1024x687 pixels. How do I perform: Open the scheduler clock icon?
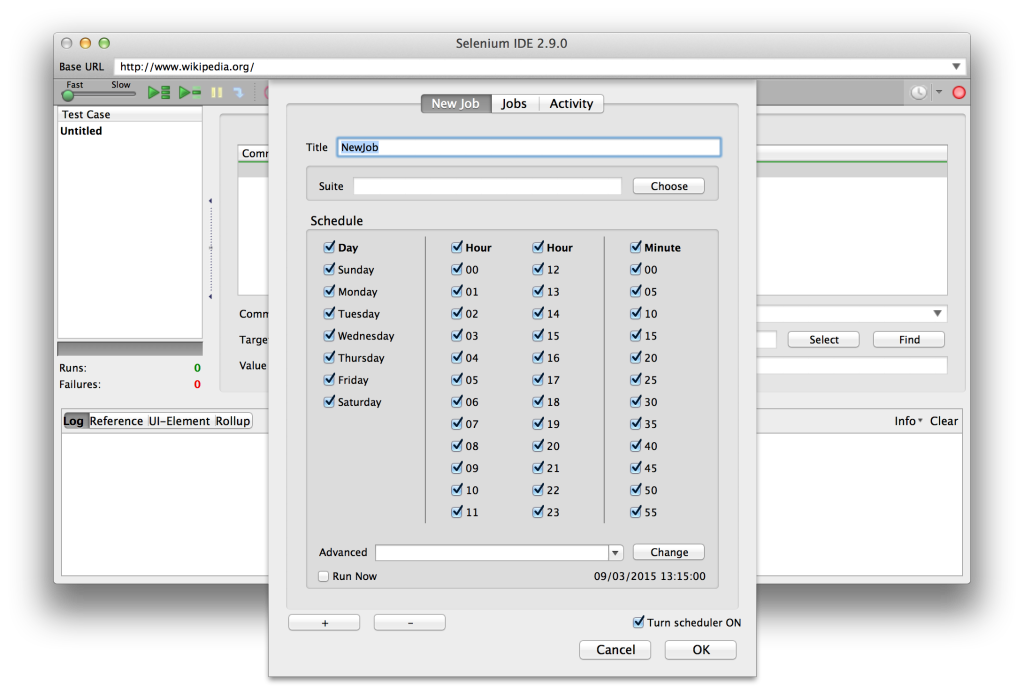pos(918,93)
